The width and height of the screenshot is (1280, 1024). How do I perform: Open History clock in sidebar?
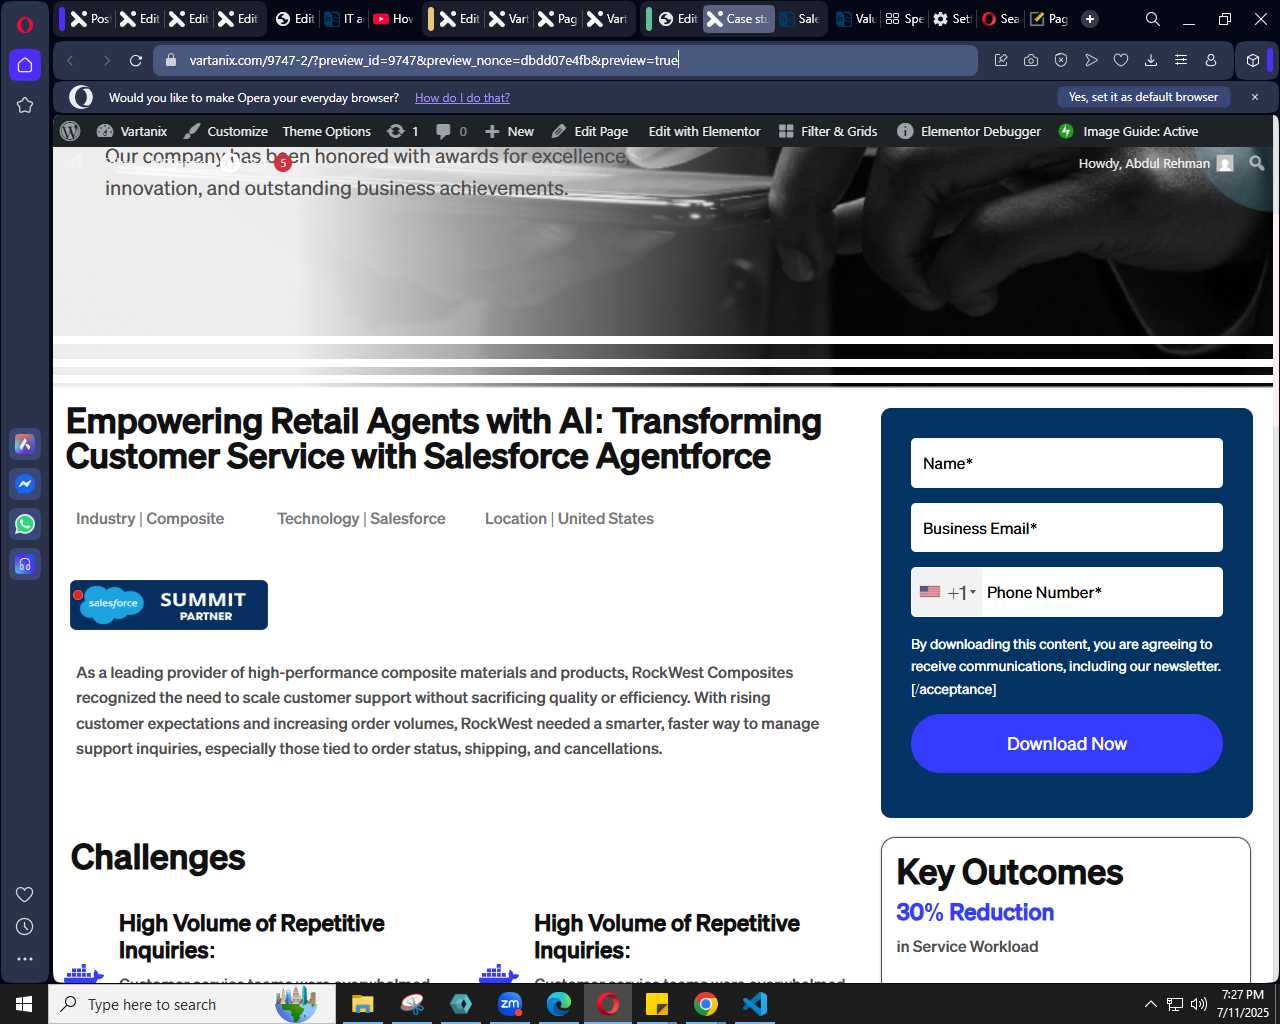[25, 927]
